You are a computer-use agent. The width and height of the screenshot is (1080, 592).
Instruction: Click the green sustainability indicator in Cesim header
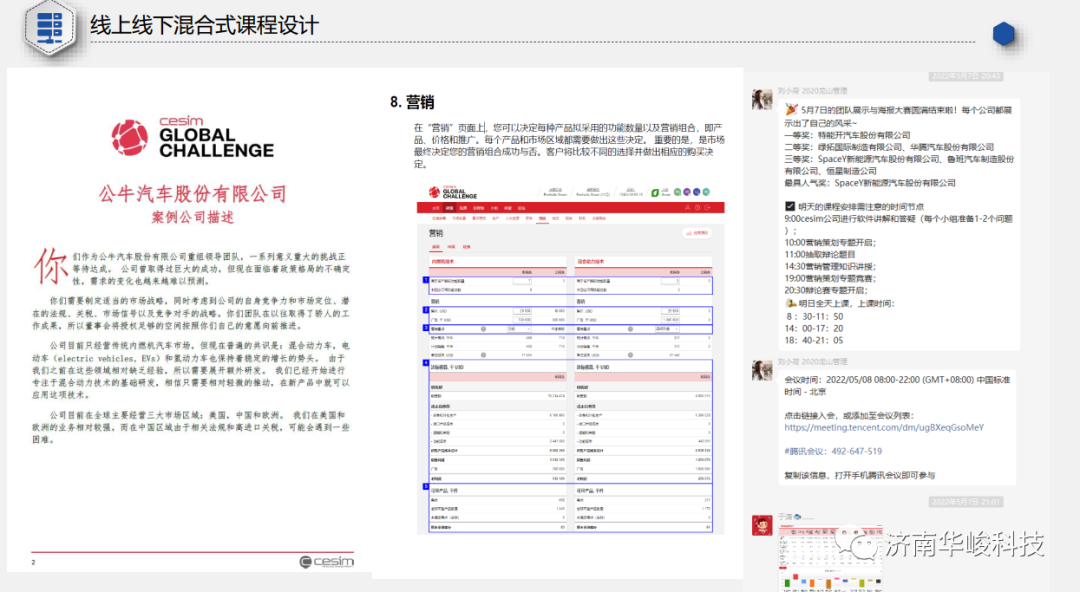[x=655, y=193]
